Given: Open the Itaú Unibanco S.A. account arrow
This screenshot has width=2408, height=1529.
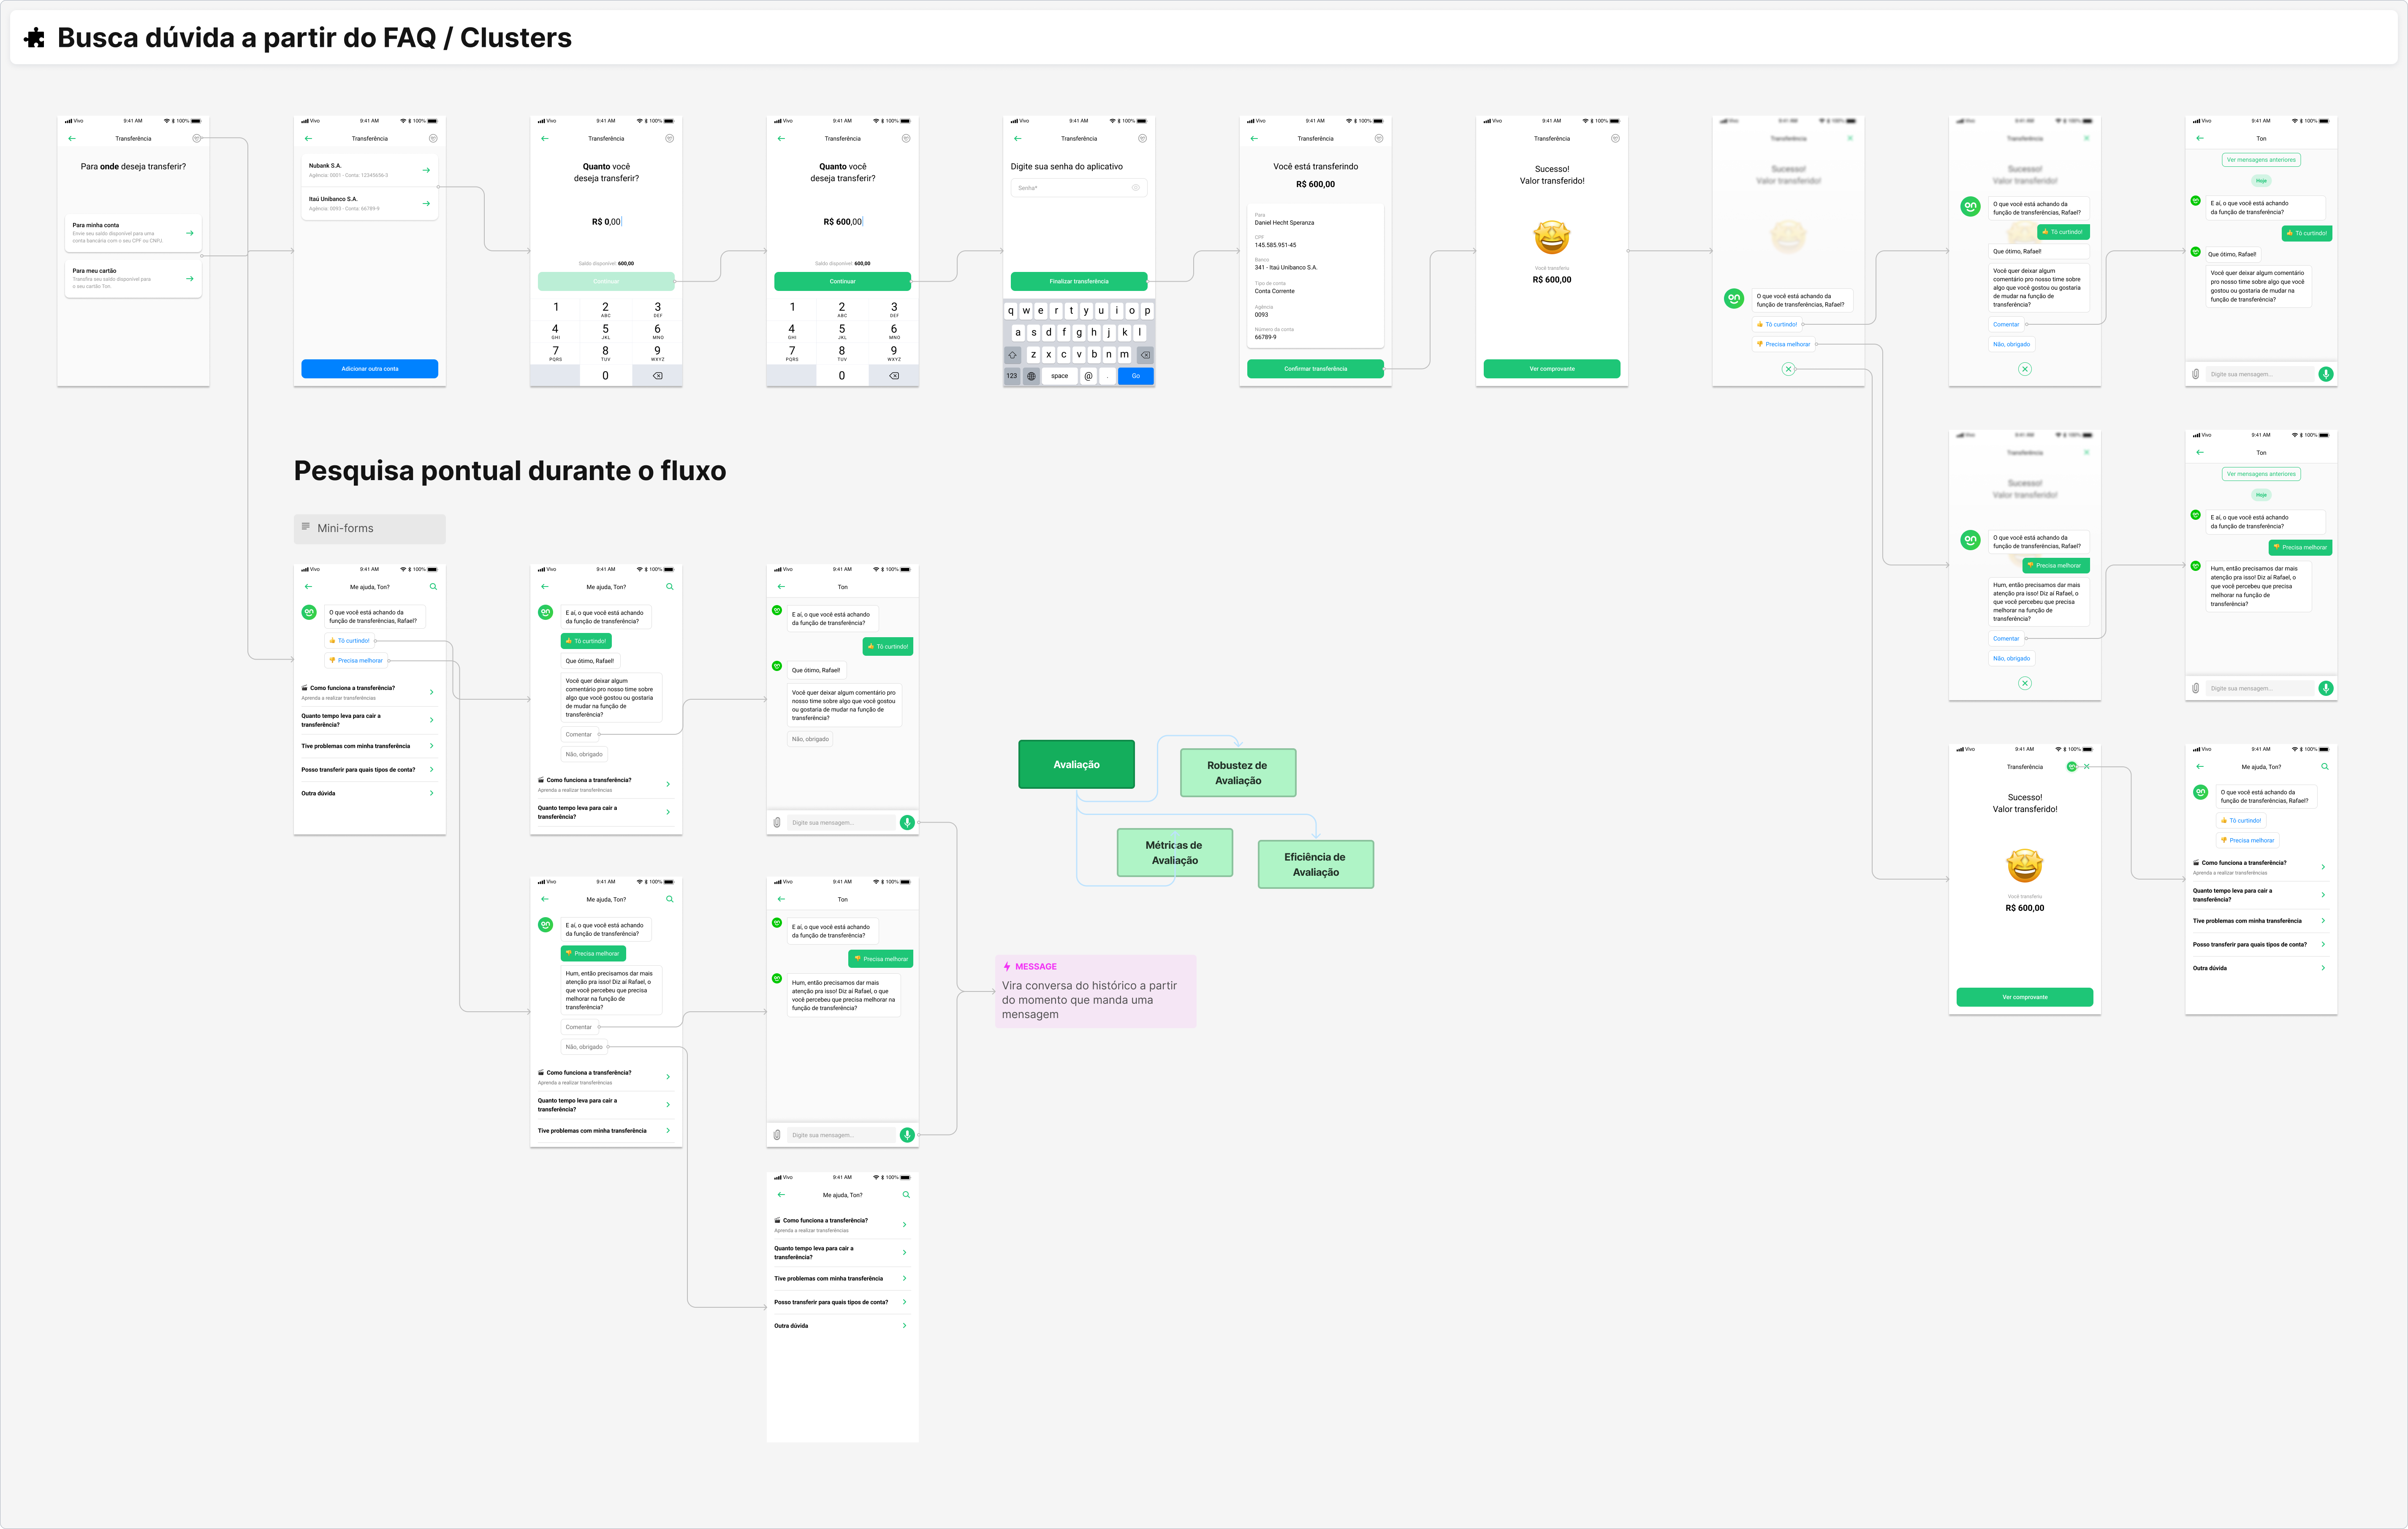Looking at the screenshot, I should click(426, 204).
